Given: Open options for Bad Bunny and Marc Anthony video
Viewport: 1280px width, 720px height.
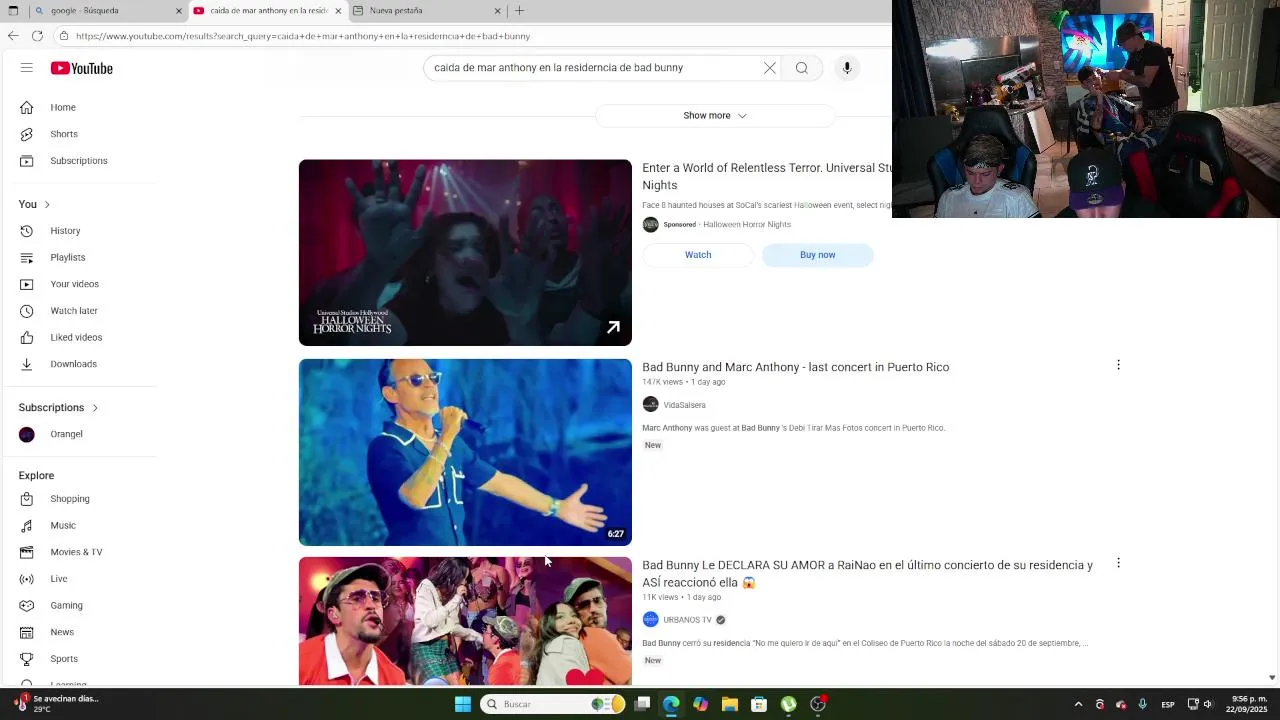Looking at the screenshot, I should click(1118, 365).
